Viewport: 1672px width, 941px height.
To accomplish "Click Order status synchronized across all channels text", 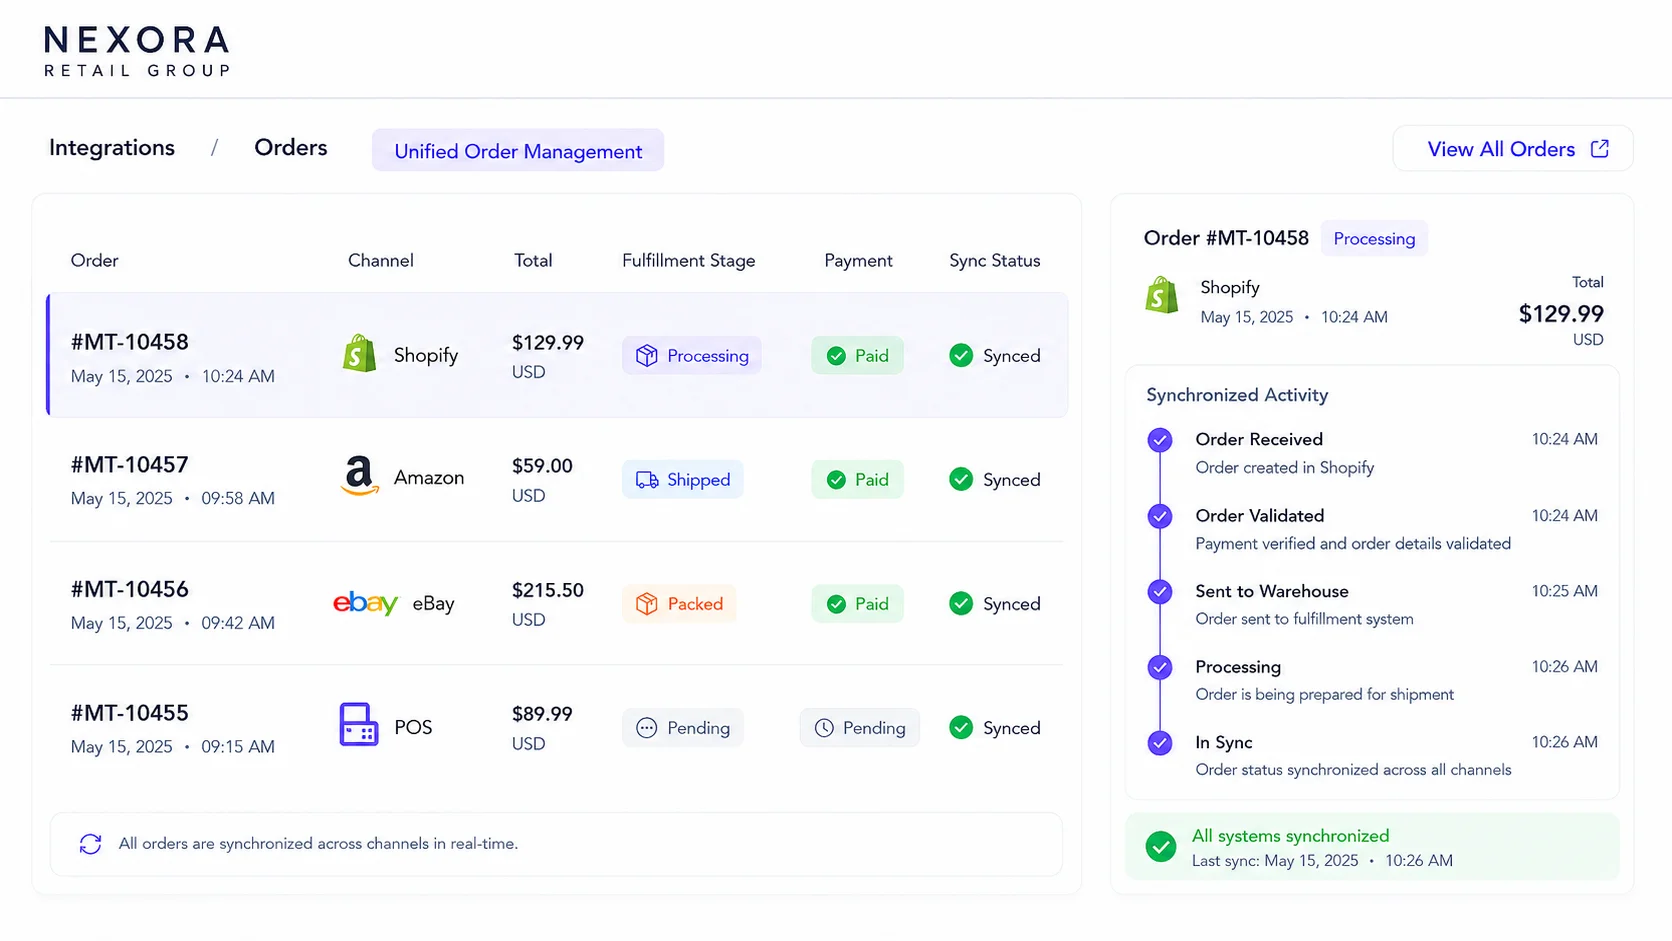I will [1353, 770].
